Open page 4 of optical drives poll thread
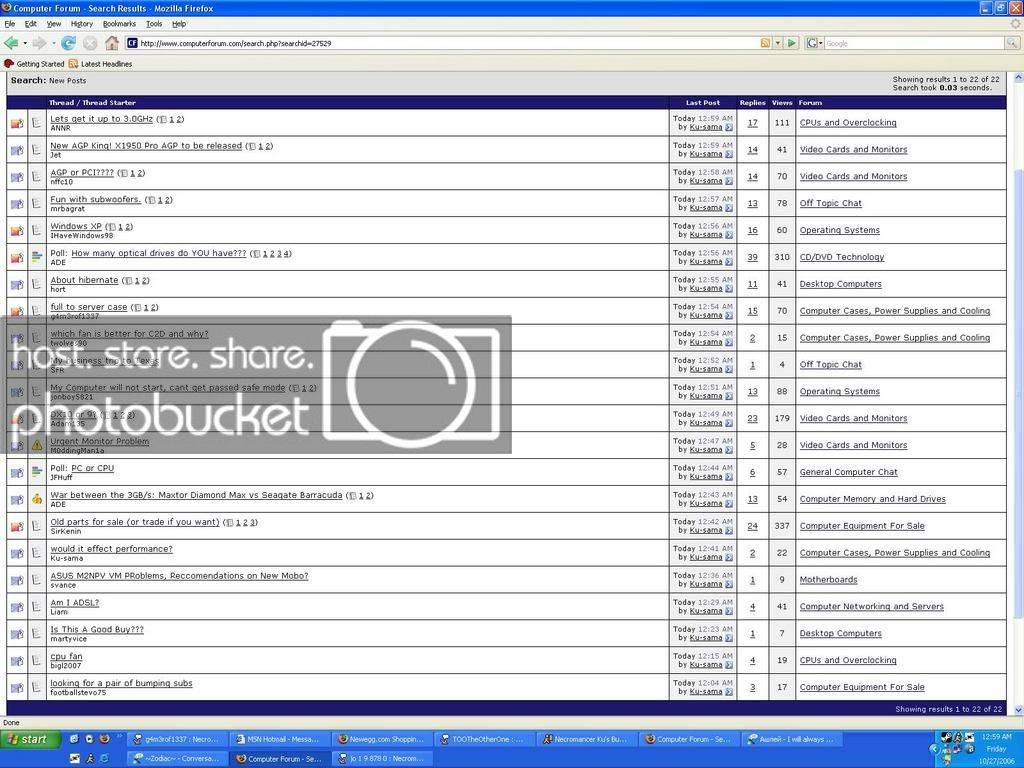1024x768 pixels. click(x=286, y=253)
